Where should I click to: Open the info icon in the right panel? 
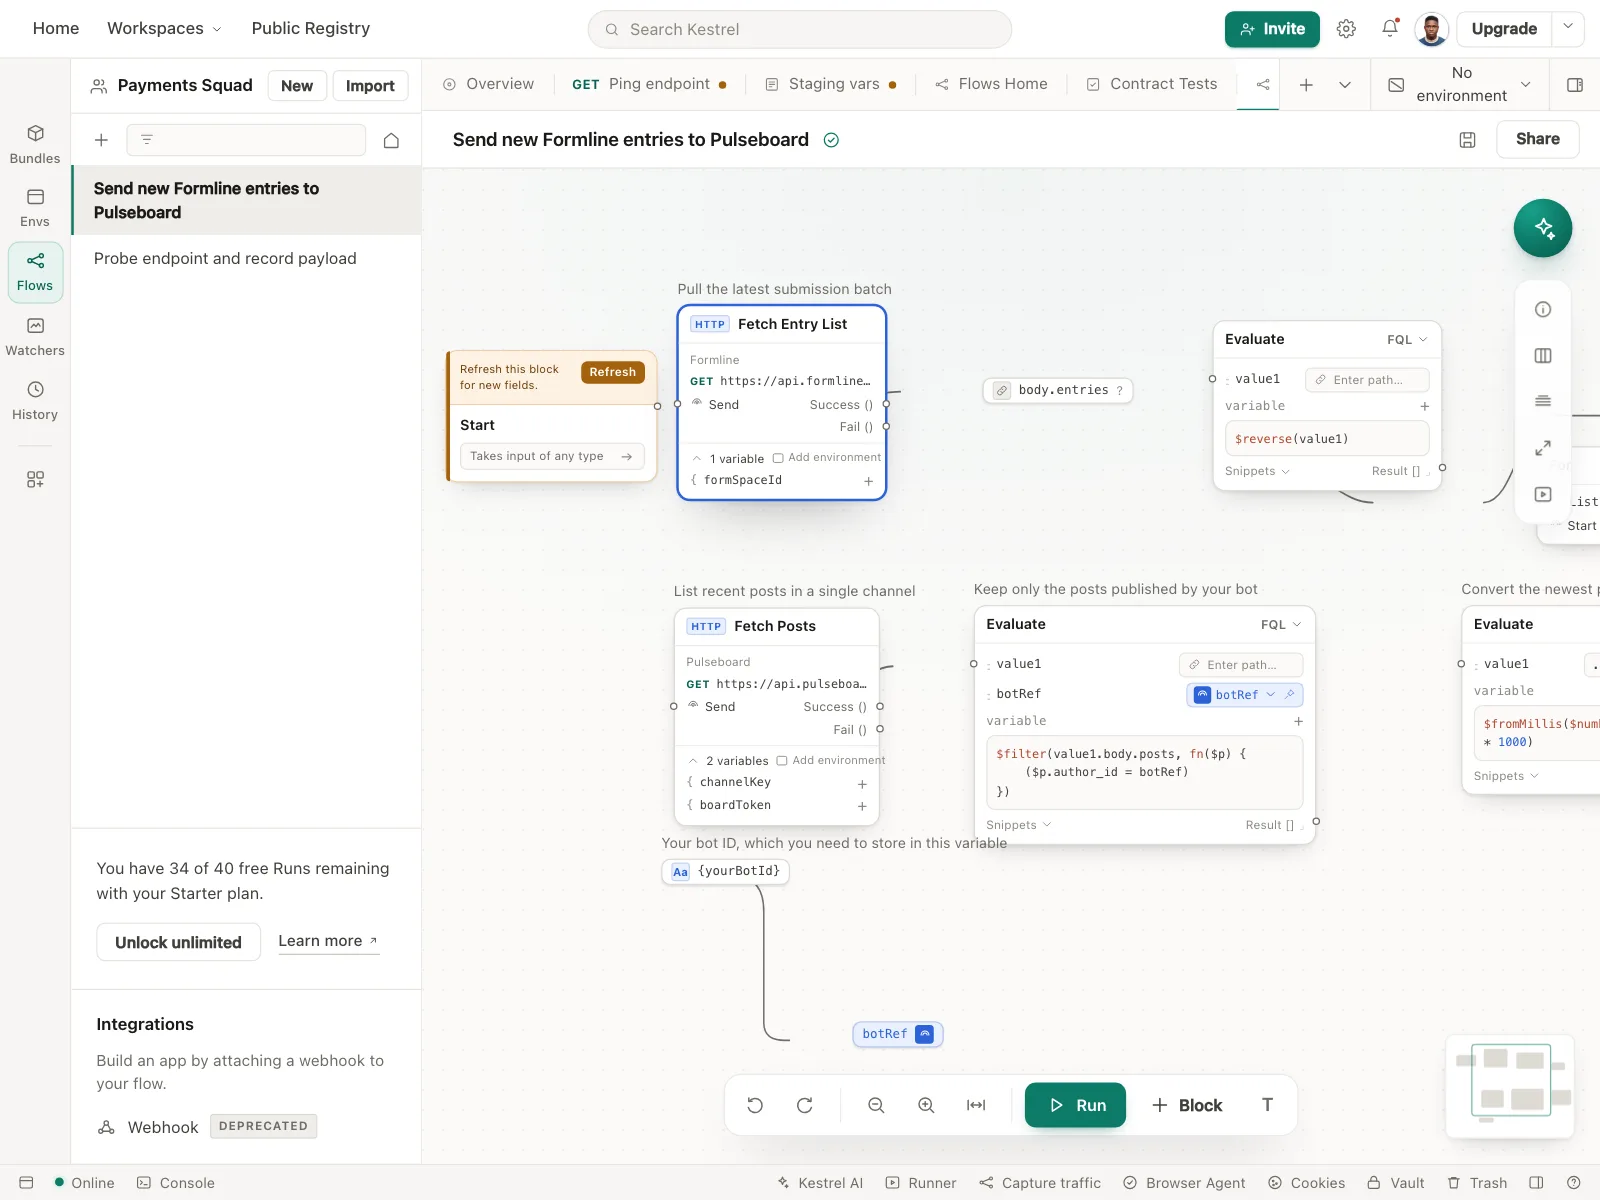click(x=1543, y=310)
